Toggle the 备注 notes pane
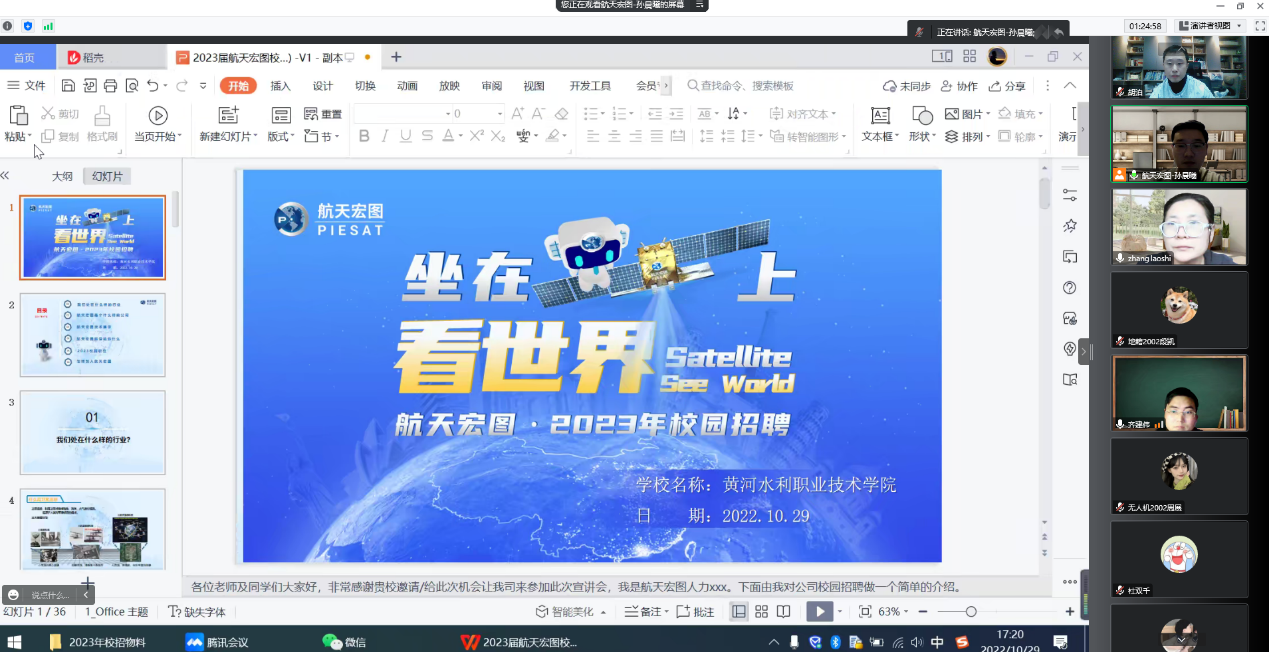 (642, 612)
